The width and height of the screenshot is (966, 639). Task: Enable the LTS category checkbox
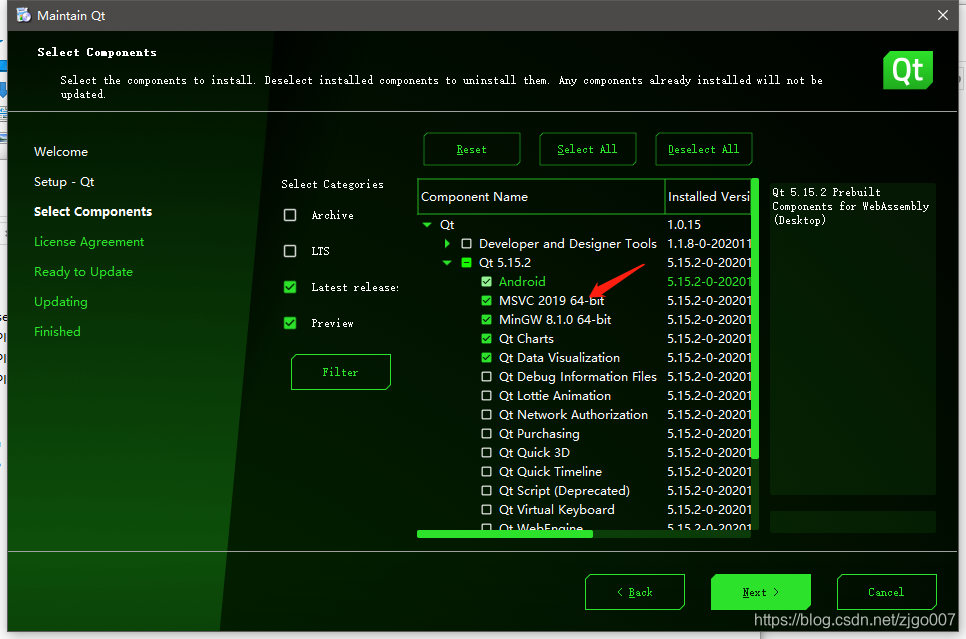(x=290, y=251)
